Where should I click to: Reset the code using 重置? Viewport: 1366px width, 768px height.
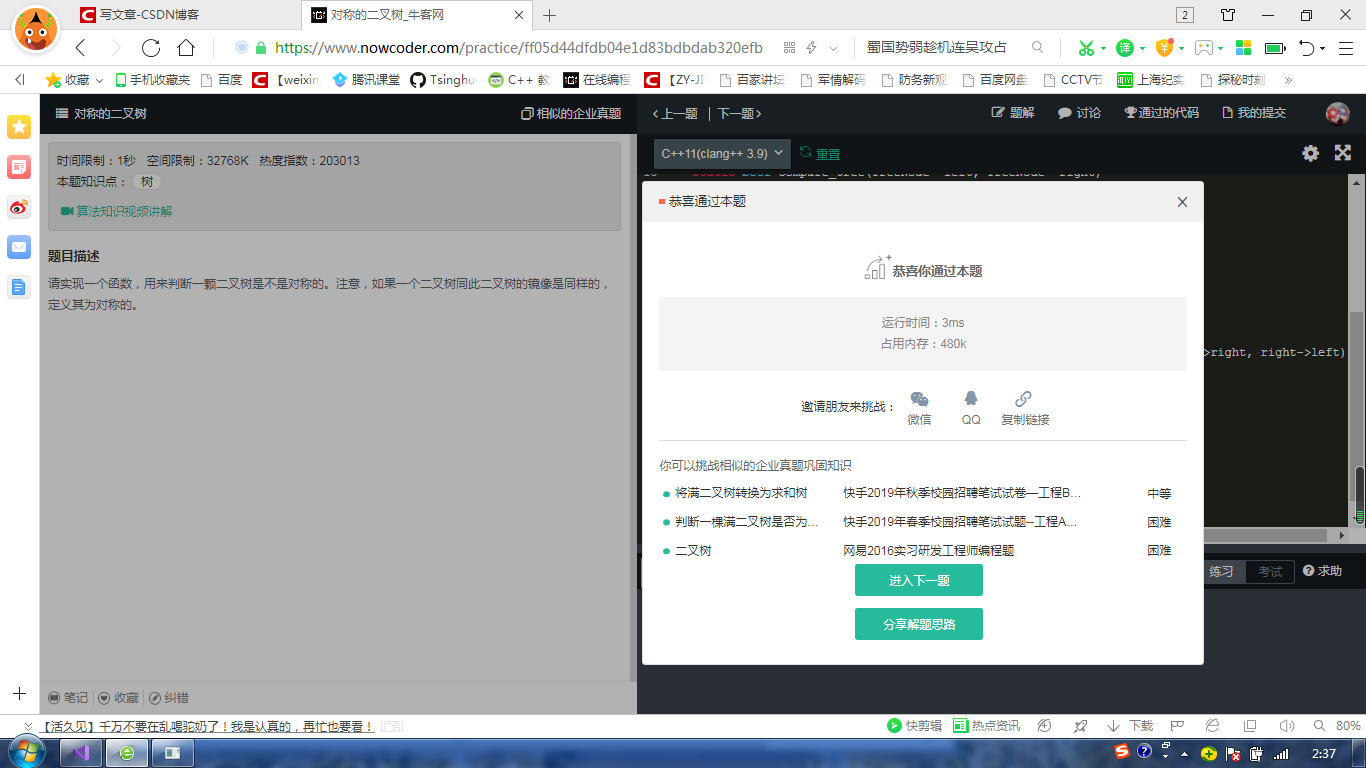(x=826, y=153)
